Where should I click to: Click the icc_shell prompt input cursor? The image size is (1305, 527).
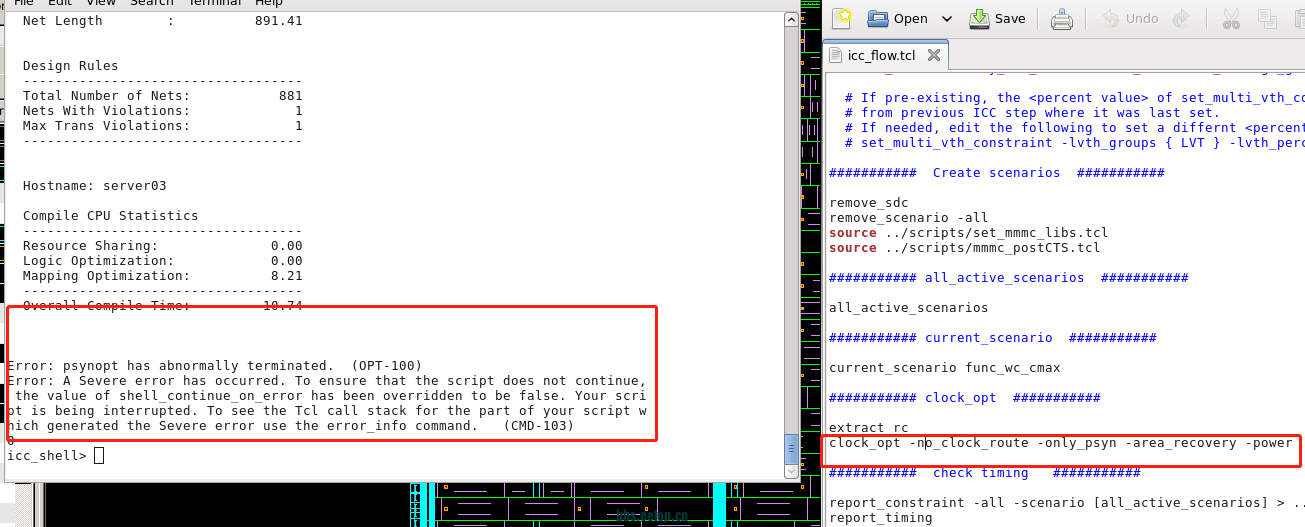[98, 456]
